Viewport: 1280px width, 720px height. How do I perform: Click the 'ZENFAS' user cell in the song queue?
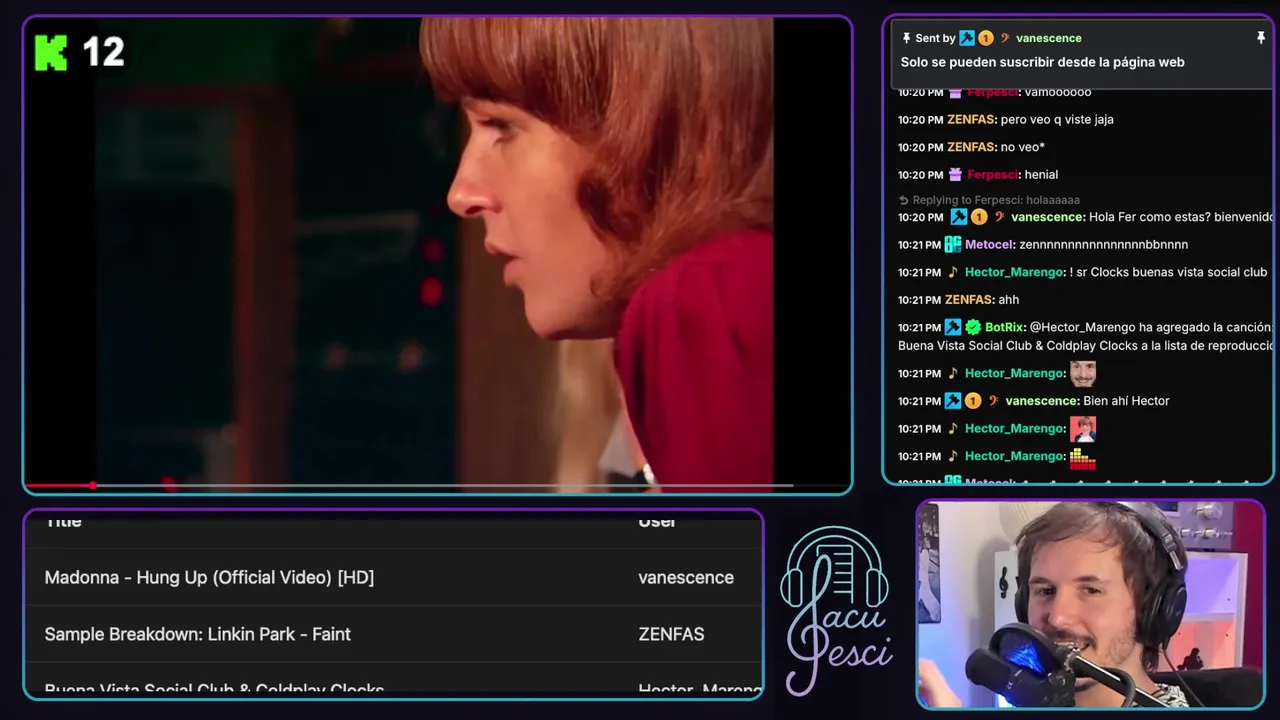click(x=671, y=634)
